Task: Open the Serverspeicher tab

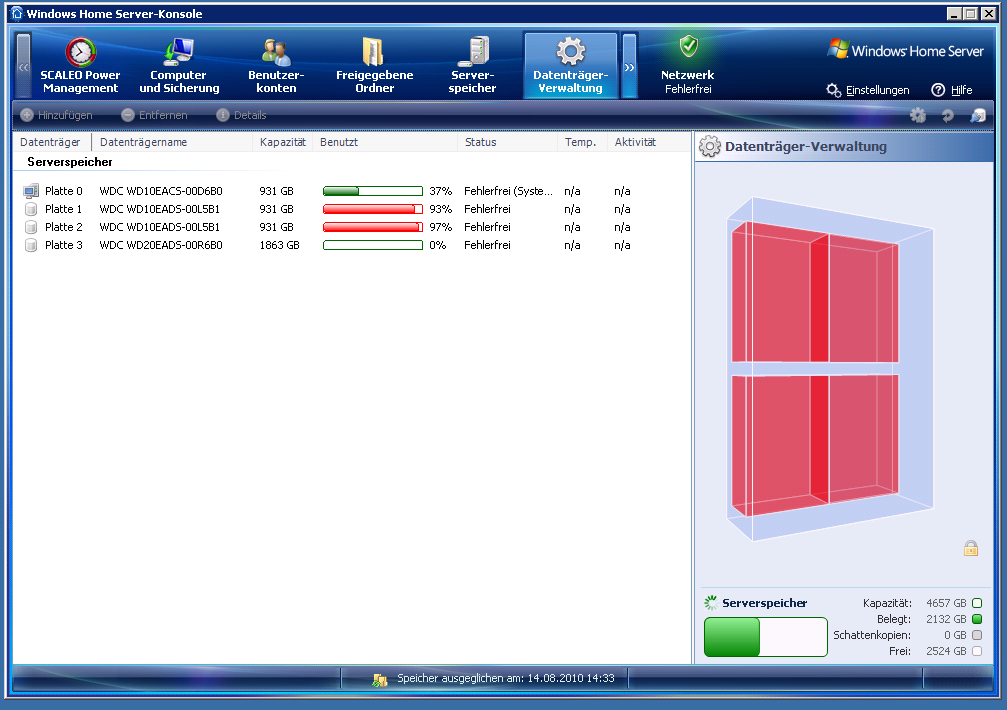Action: pyautogui.click(x=473, y=66)
